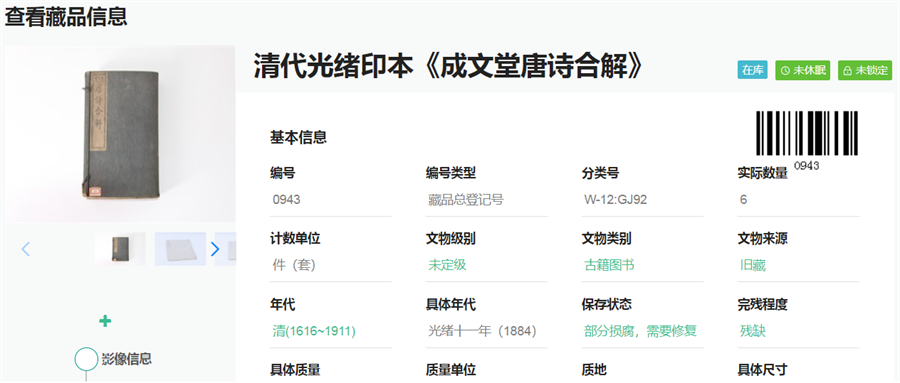This screenshot has height=383, width=900.
Task: Select the book cover thumbnail
Action: coord(121,249)
